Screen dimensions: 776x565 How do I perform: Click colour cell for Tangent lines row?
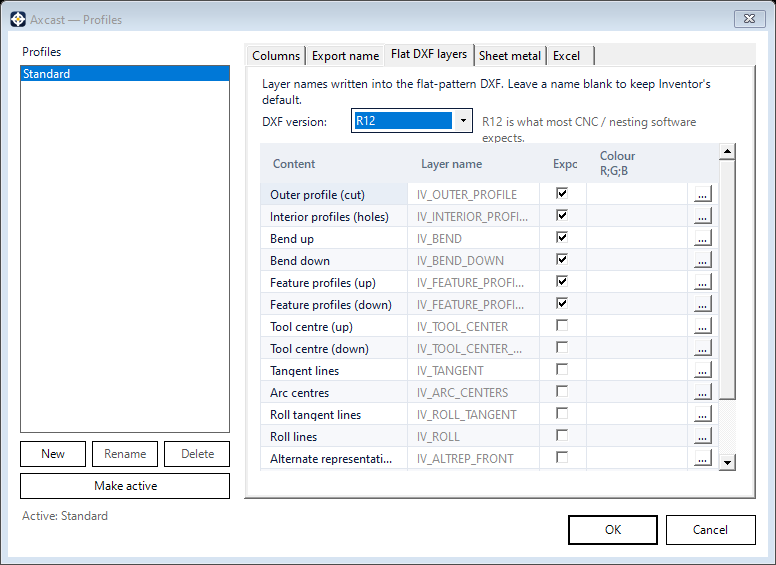(636, 371)
